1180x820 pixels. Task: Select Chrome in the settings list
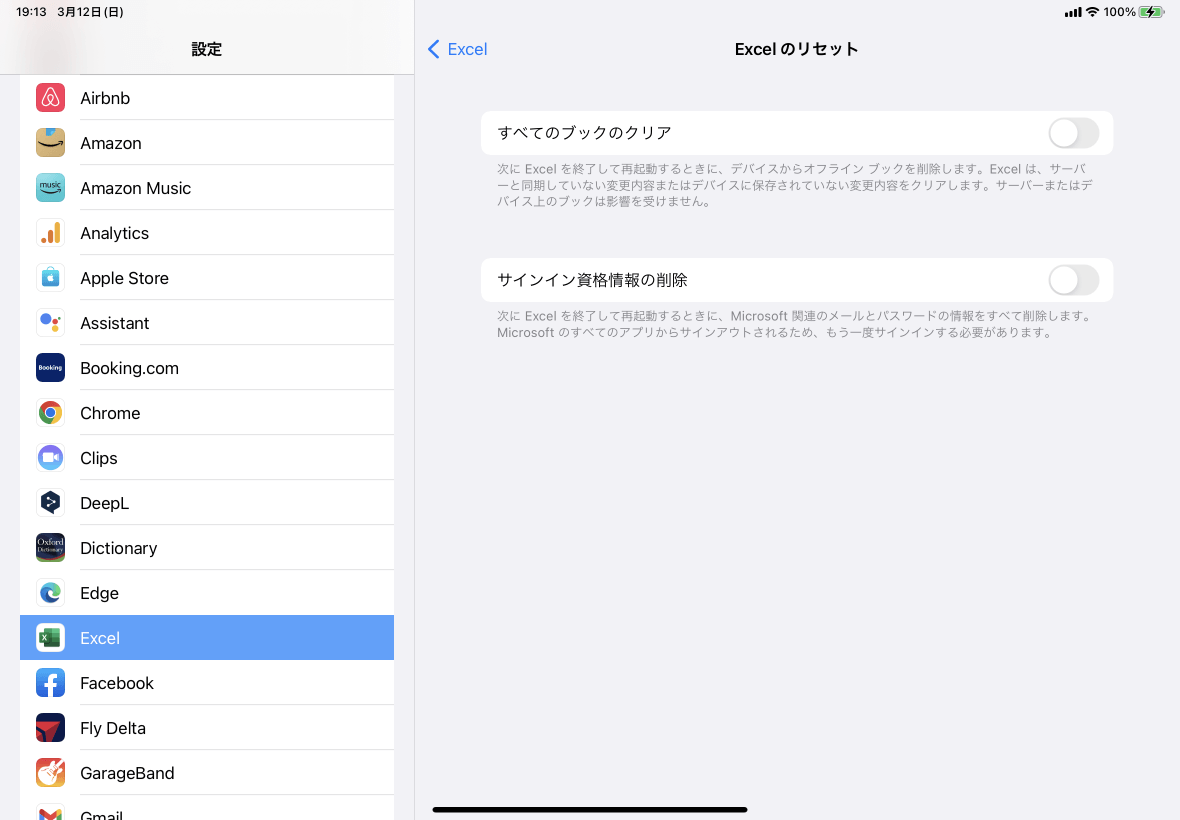[207, 413]
